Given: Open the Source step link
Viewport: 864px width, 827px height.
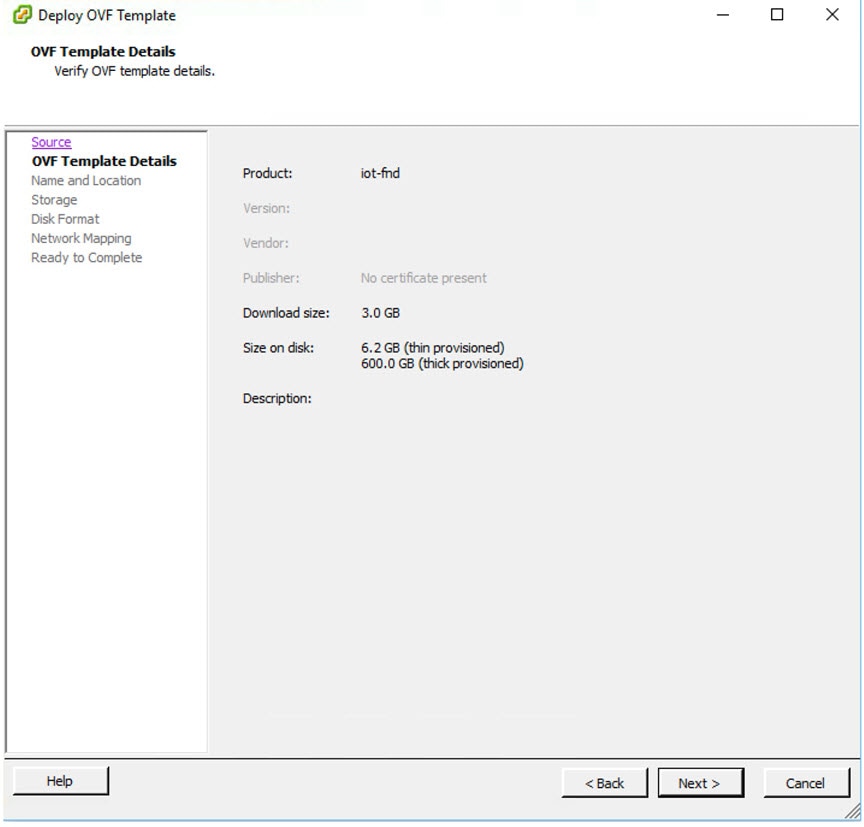Looking at the screenshot, I should click(x=51, y=142).
